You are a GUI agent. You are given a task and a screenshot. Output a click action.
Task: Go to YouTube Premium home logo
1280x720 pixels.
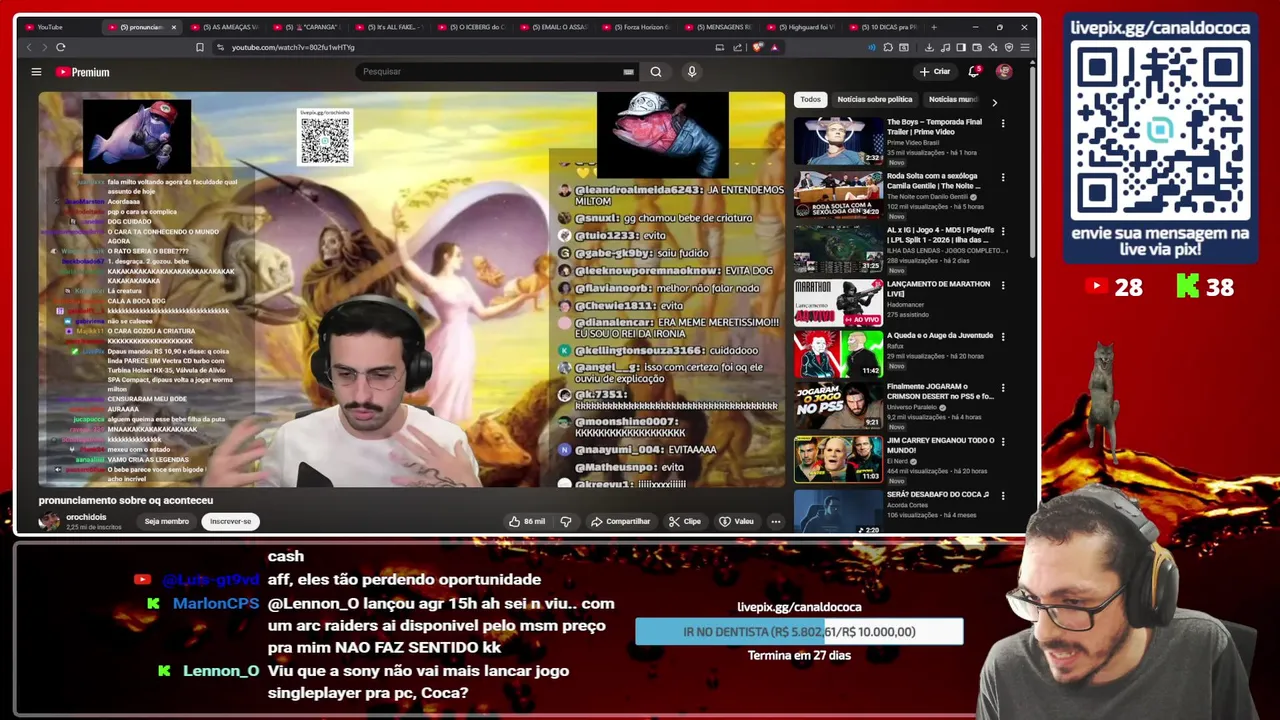83,72
